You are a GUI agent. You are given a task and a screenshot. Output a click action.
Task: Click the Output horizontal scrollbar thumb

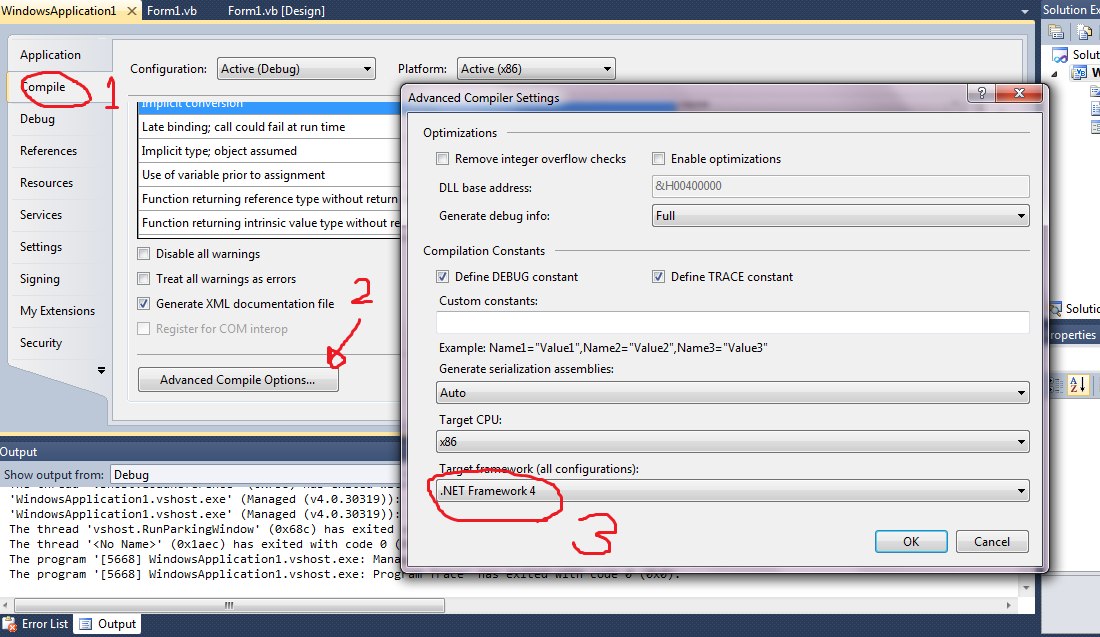click(x=229, y=605)
